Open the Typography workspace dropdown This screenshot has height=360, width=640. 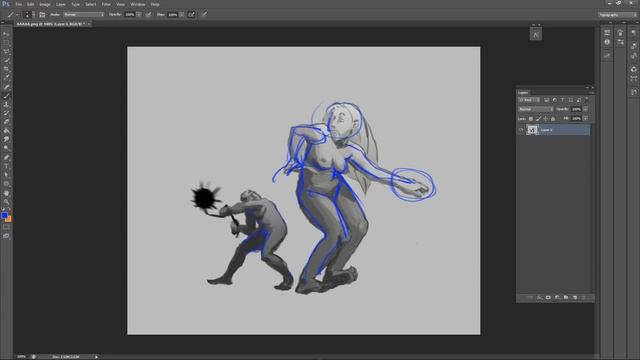618,15
